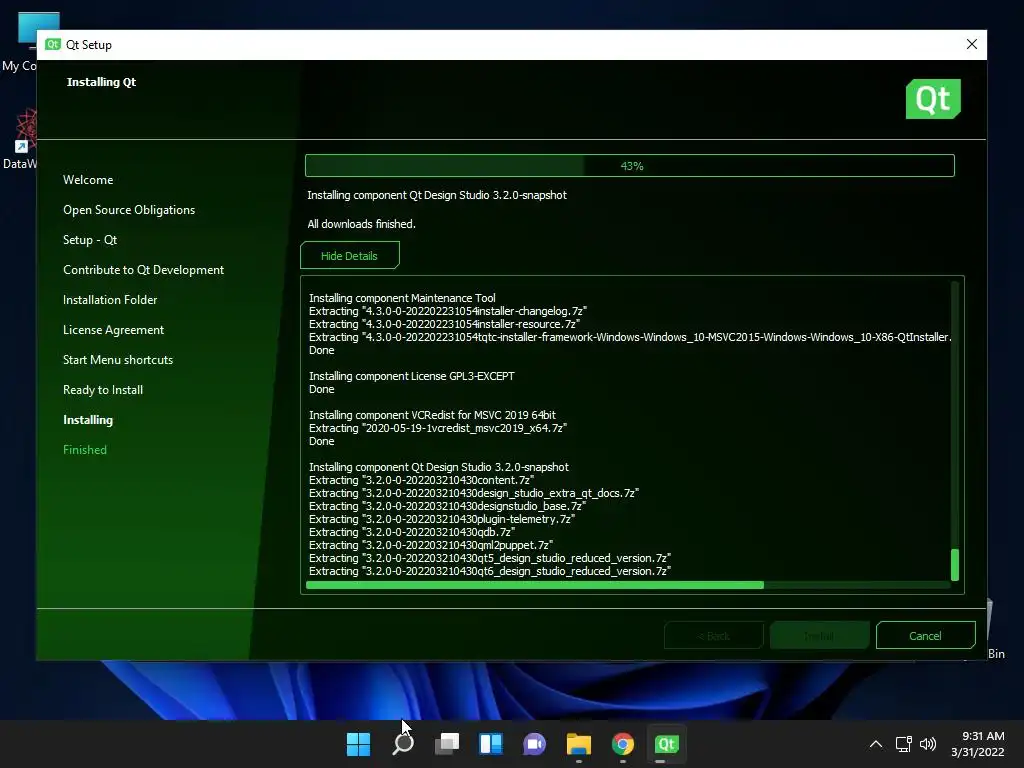The image size is (1024, 768).
Task: Click log line mentioning tqtc-installer-framework
Action: pos(630,337)
